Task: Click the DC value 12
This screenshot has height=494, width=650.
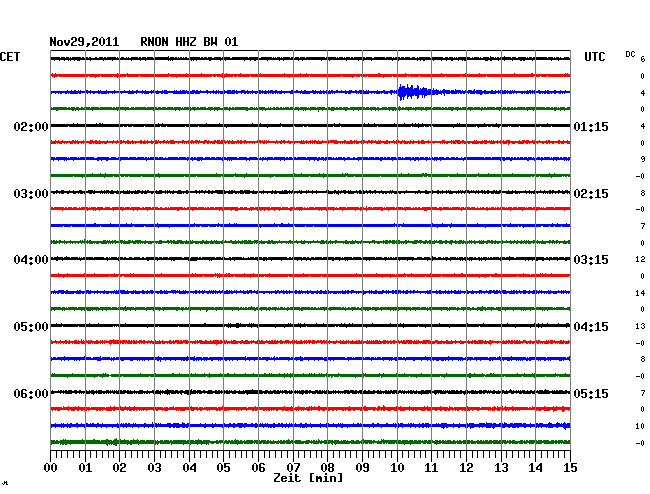Action: (x=640, y=259)
